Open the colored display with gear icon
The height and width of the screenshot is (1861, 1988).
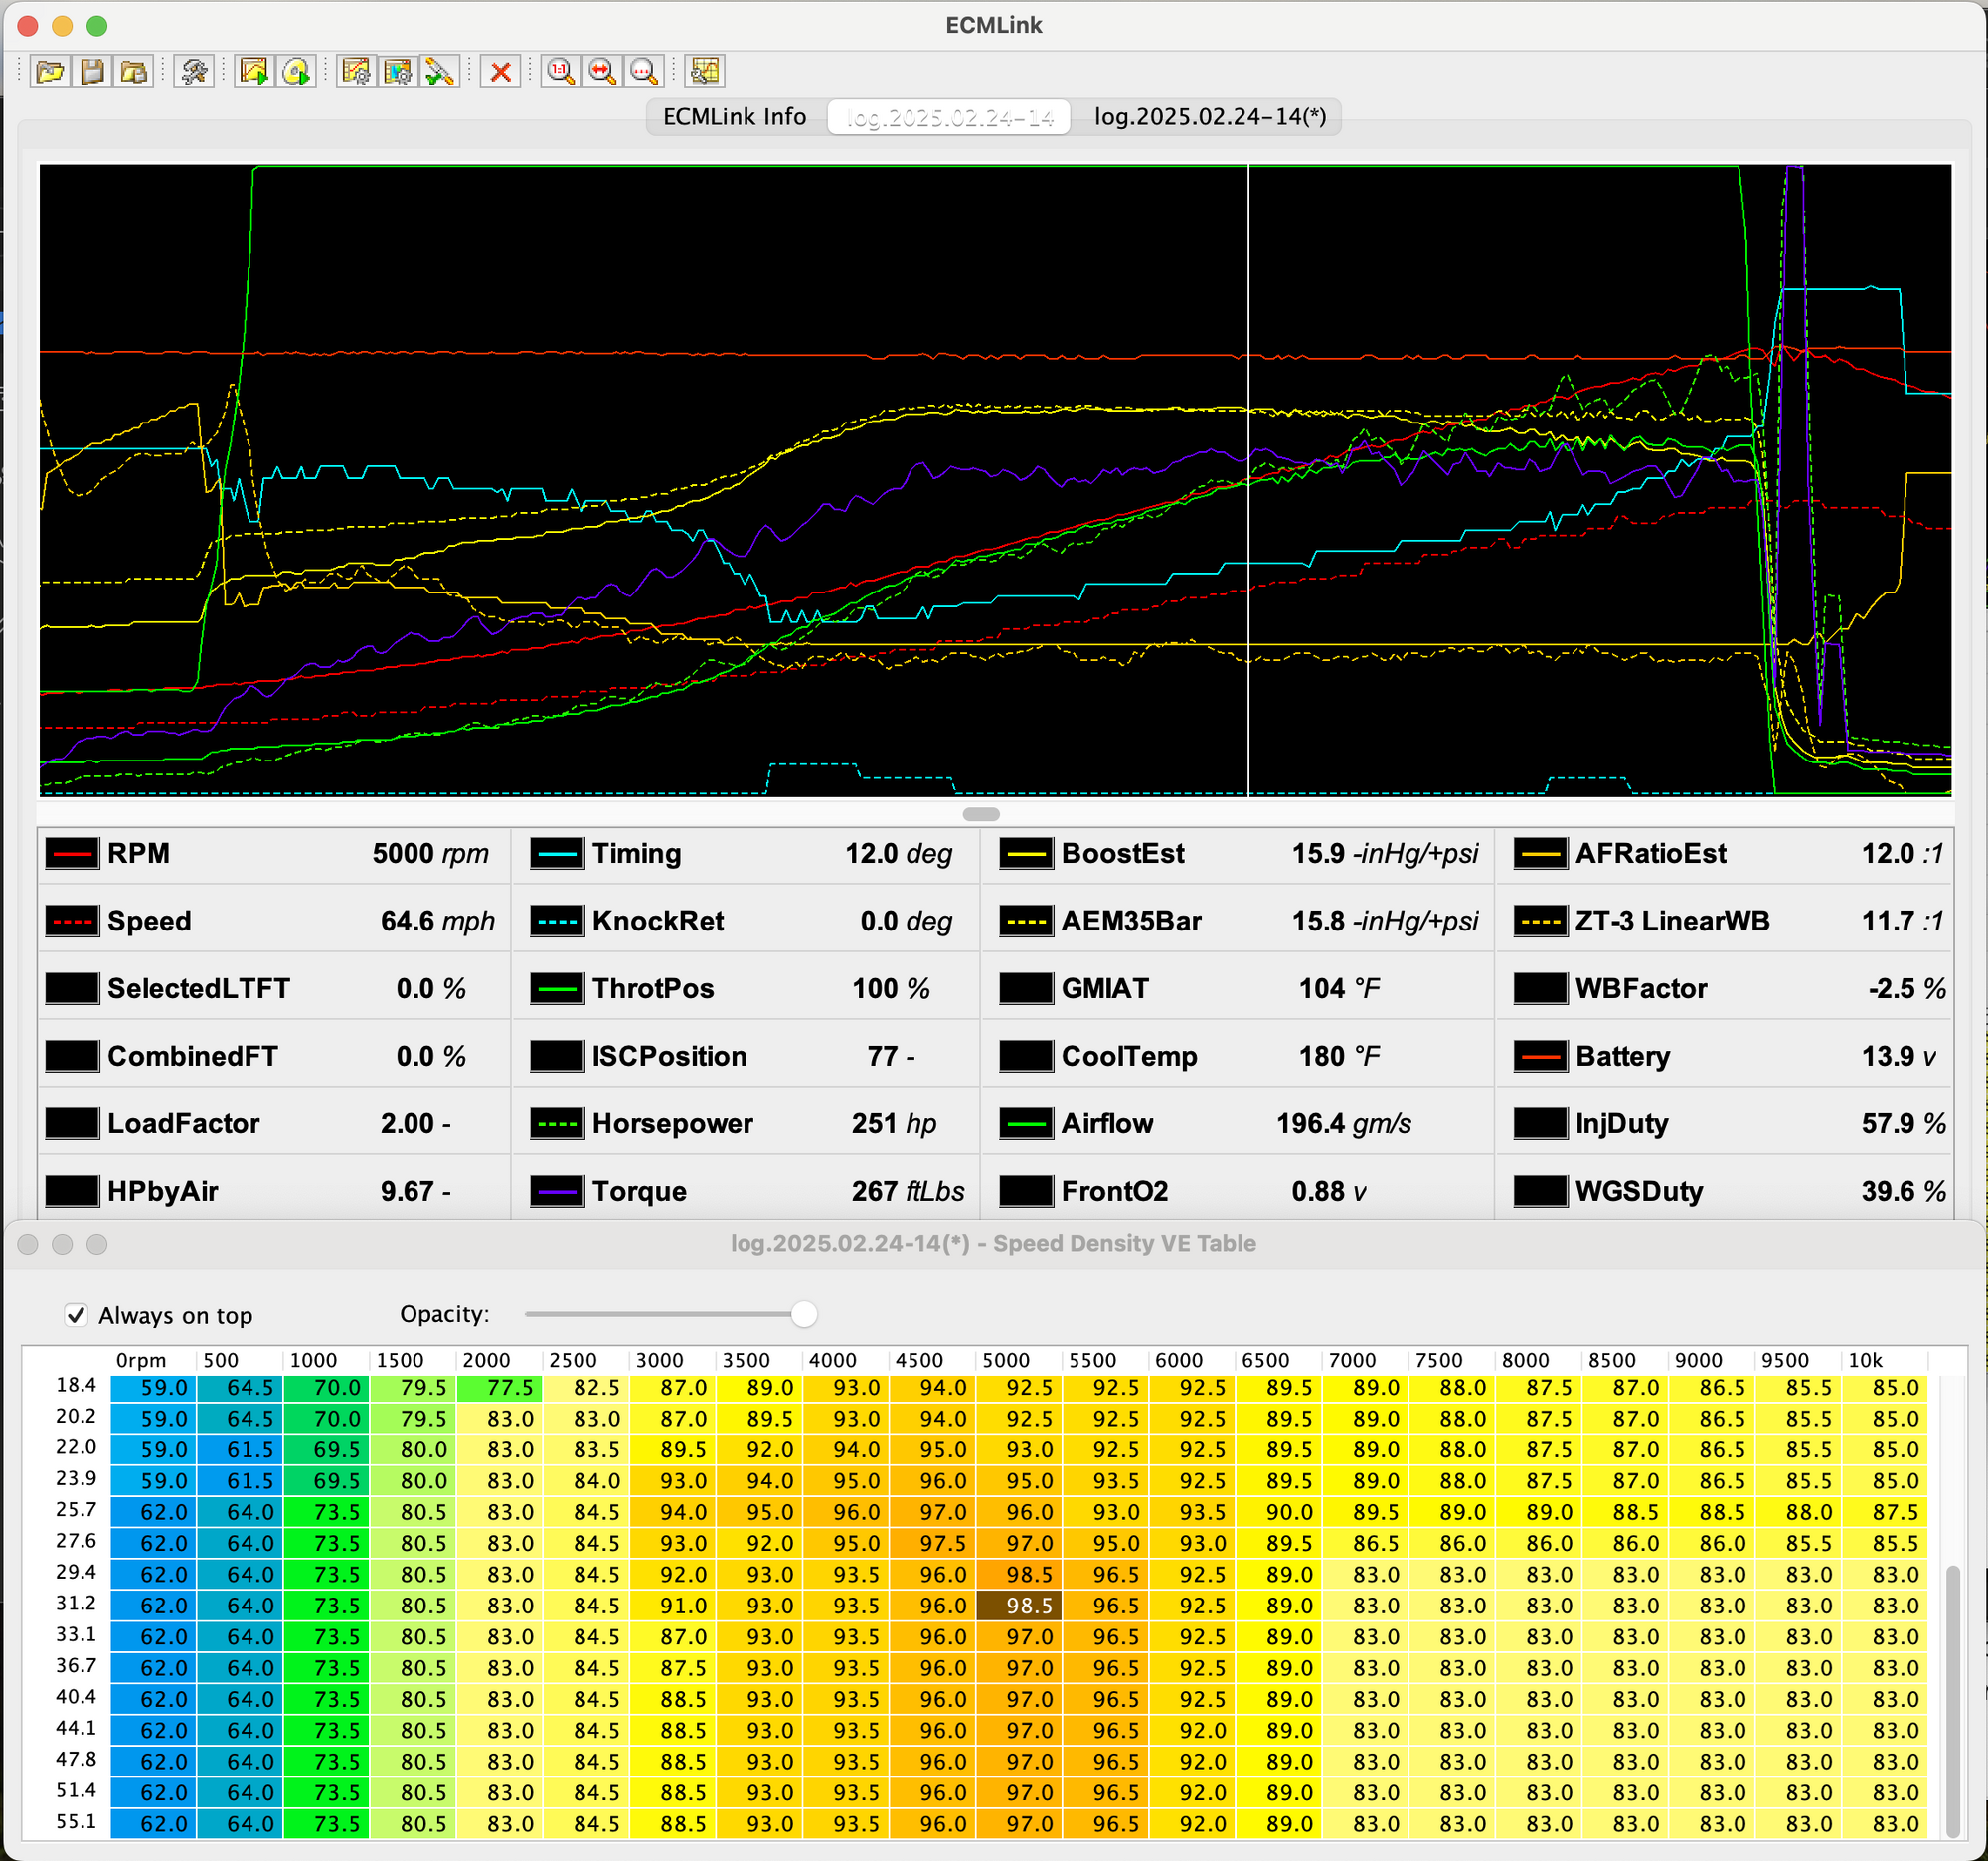pos(398,71)
